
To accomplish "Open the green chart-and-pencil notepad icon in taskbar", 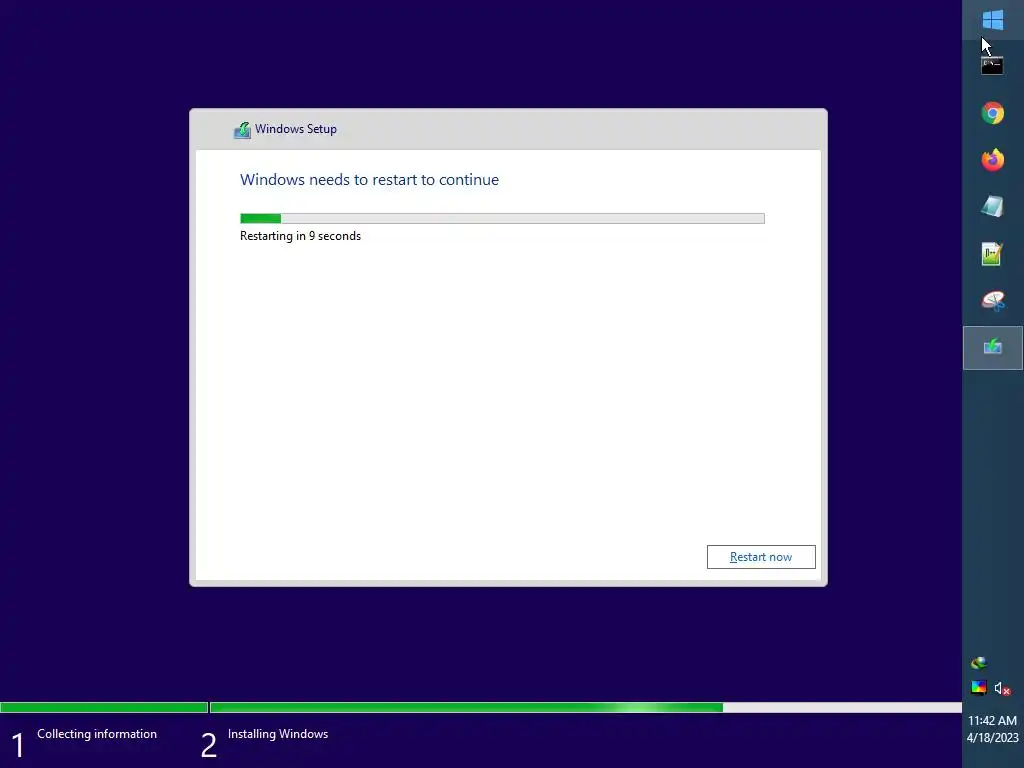I will (993, 253).
